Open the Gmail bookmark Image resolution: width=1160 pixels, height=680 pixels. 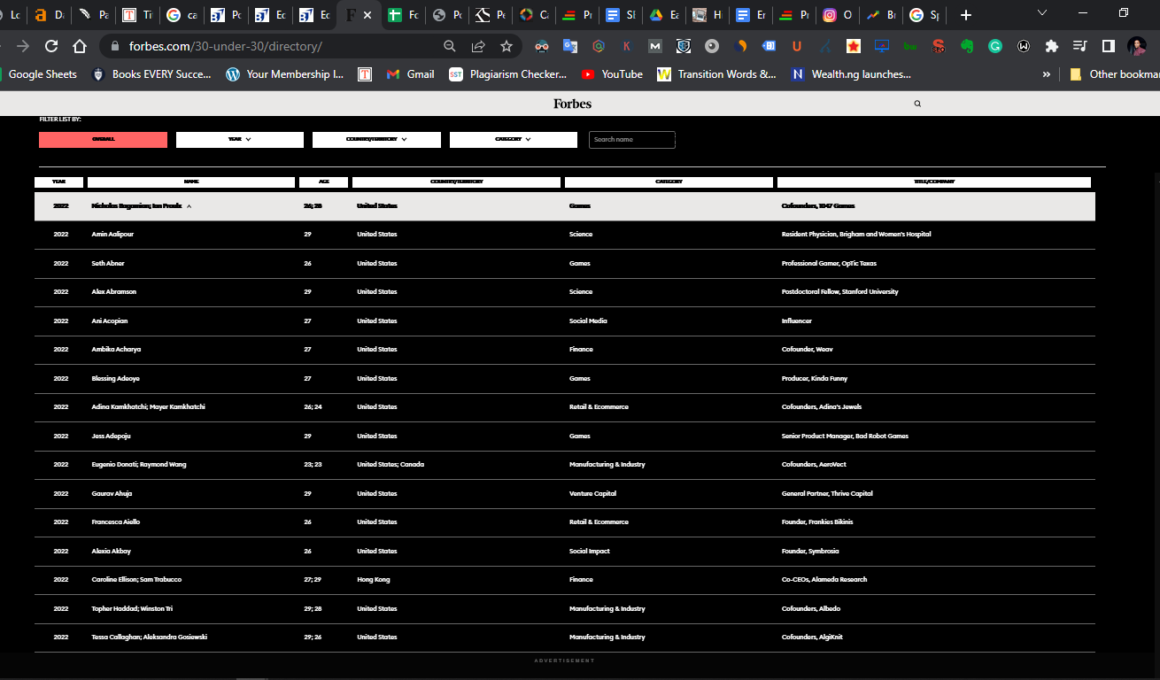[410, 74]
